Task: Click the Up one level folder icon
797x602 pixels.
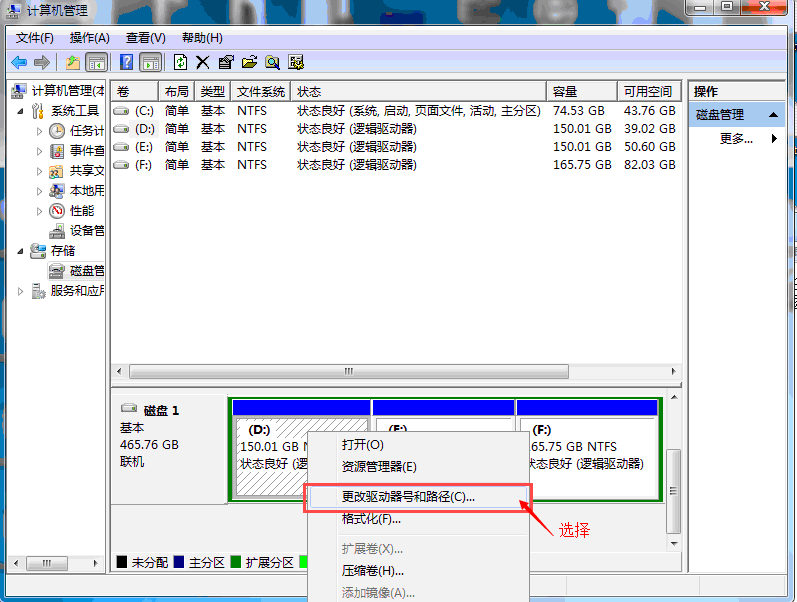Action: [73, 63]
